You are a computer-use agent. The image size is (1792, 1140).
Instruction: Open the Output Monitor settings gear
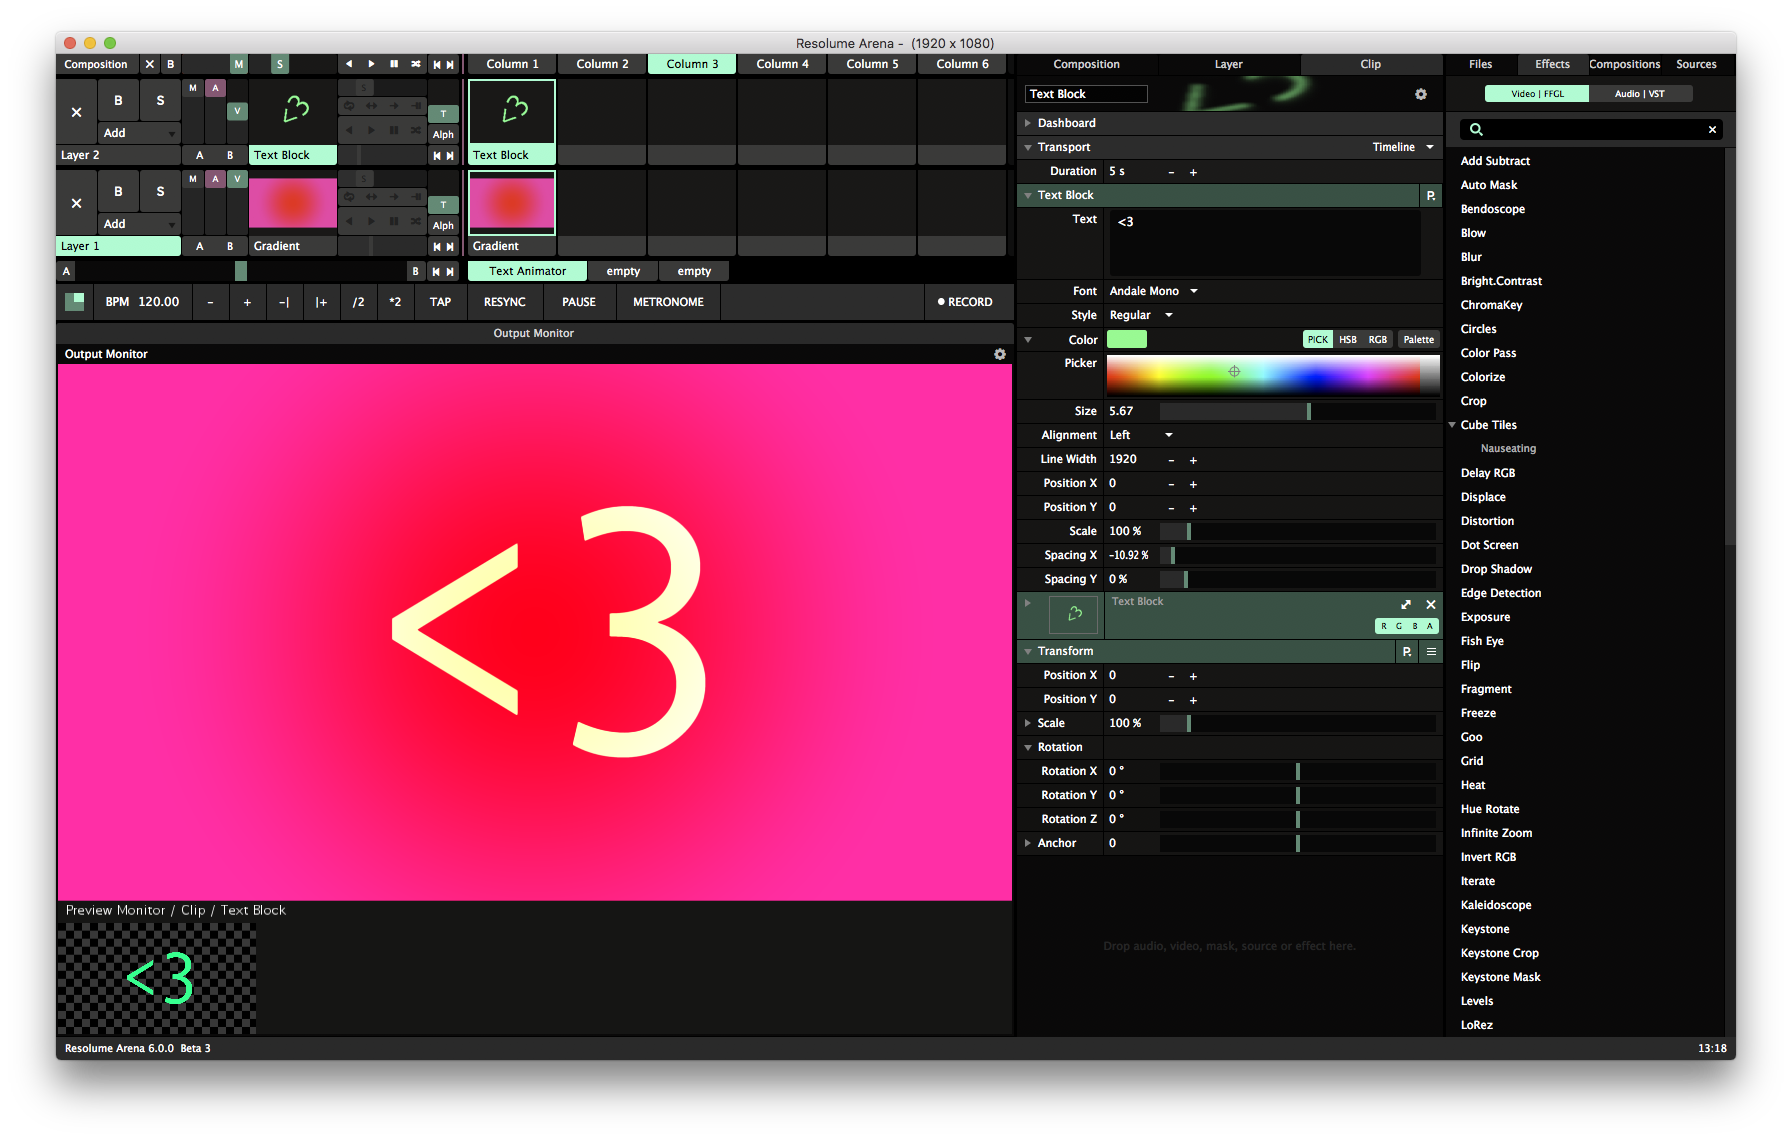[x=999, y=354]
